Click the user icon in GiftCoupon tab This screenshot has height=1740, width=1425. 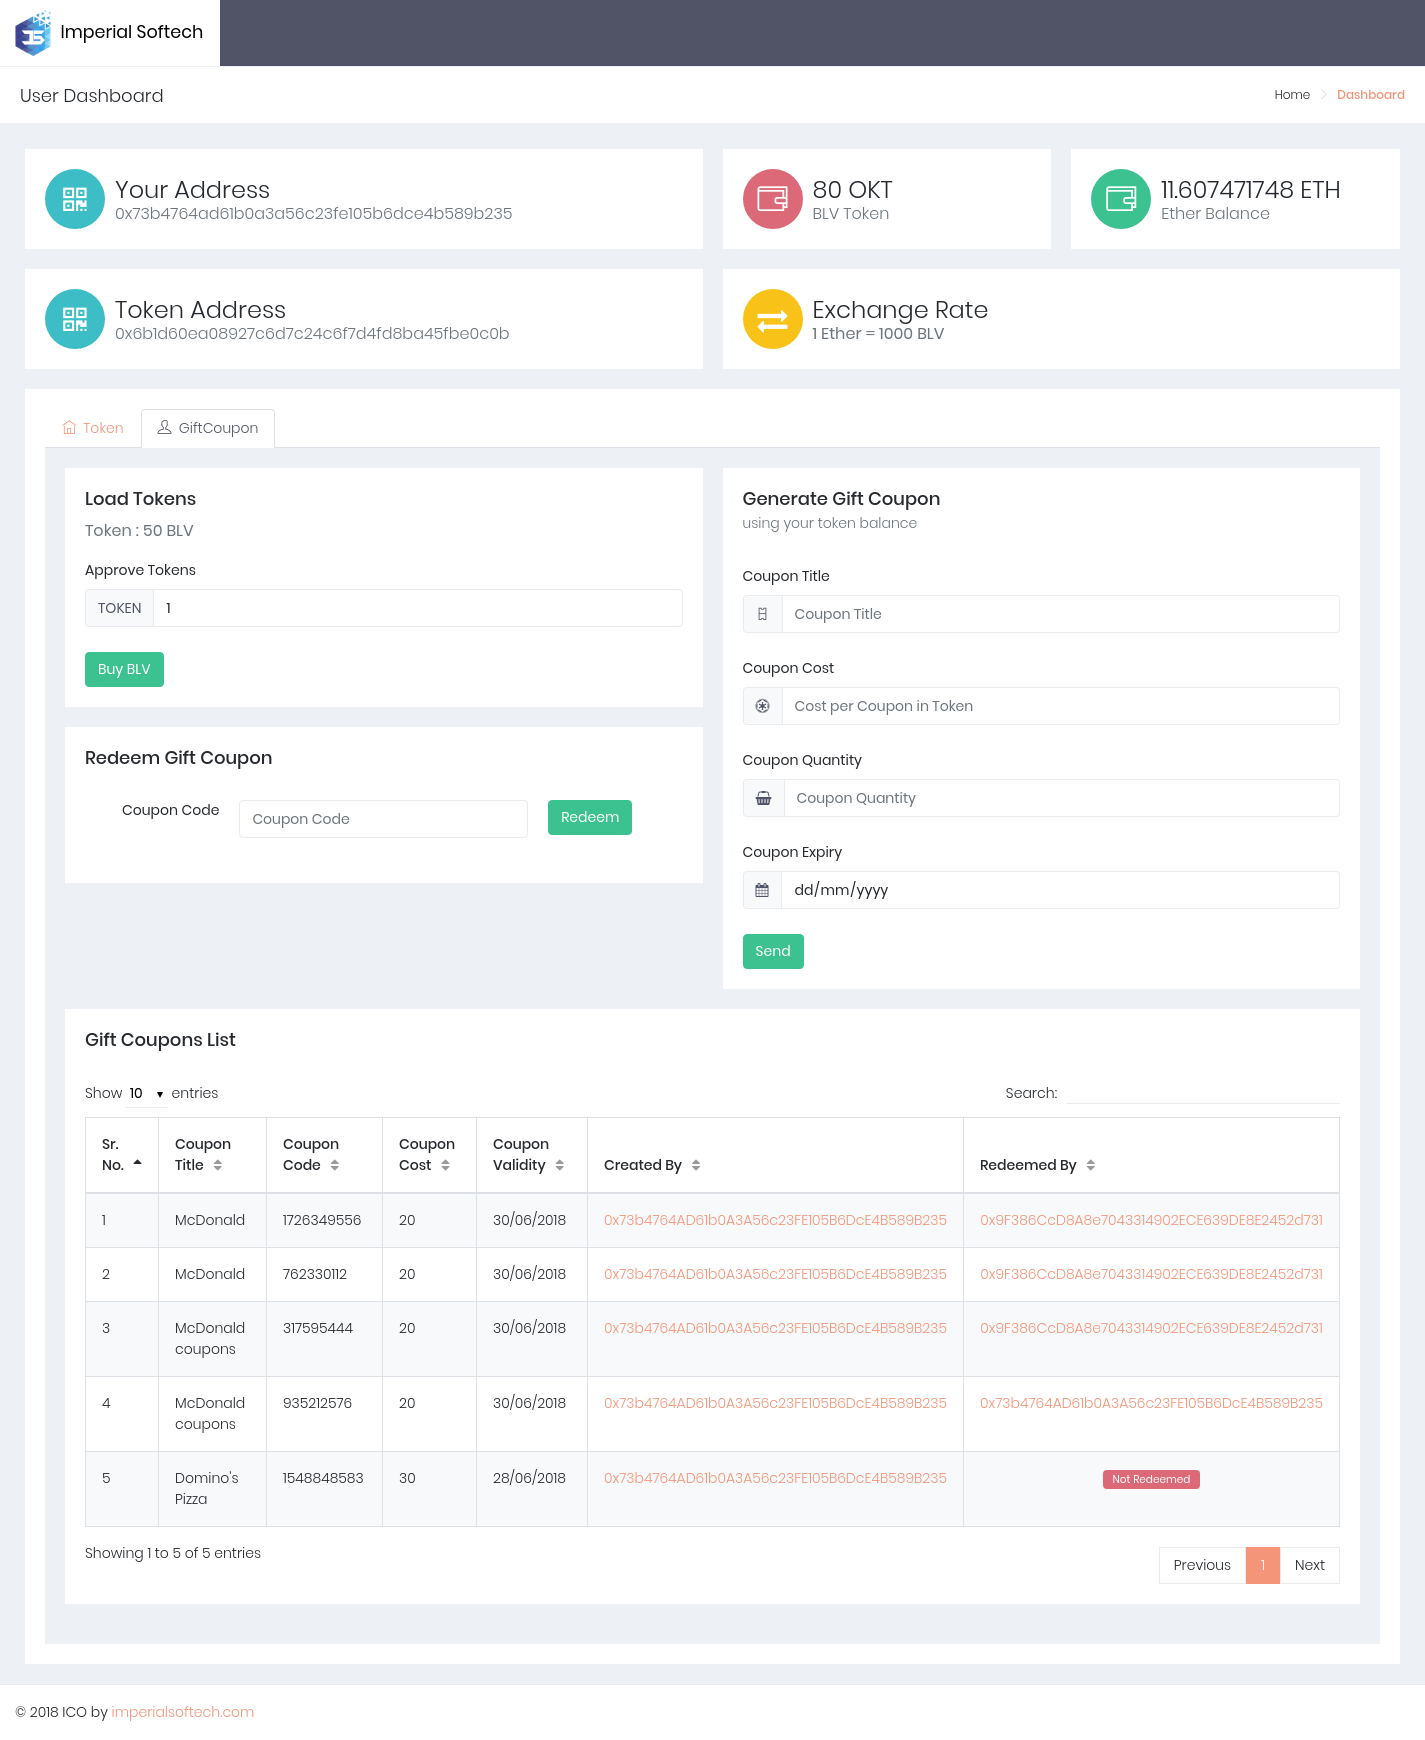coord(165,427)
